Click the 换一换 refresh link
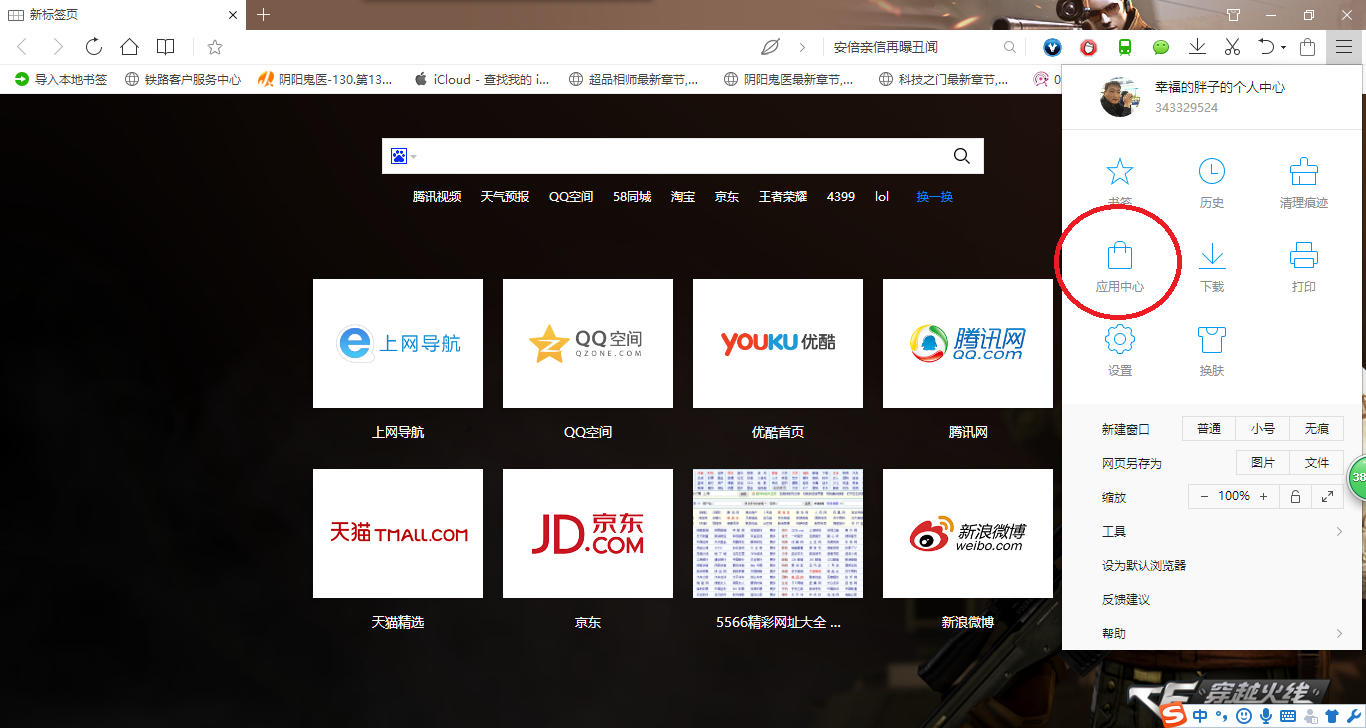Screen dimensions: 1366x728 pyautogui.click(x=934, y=197)
